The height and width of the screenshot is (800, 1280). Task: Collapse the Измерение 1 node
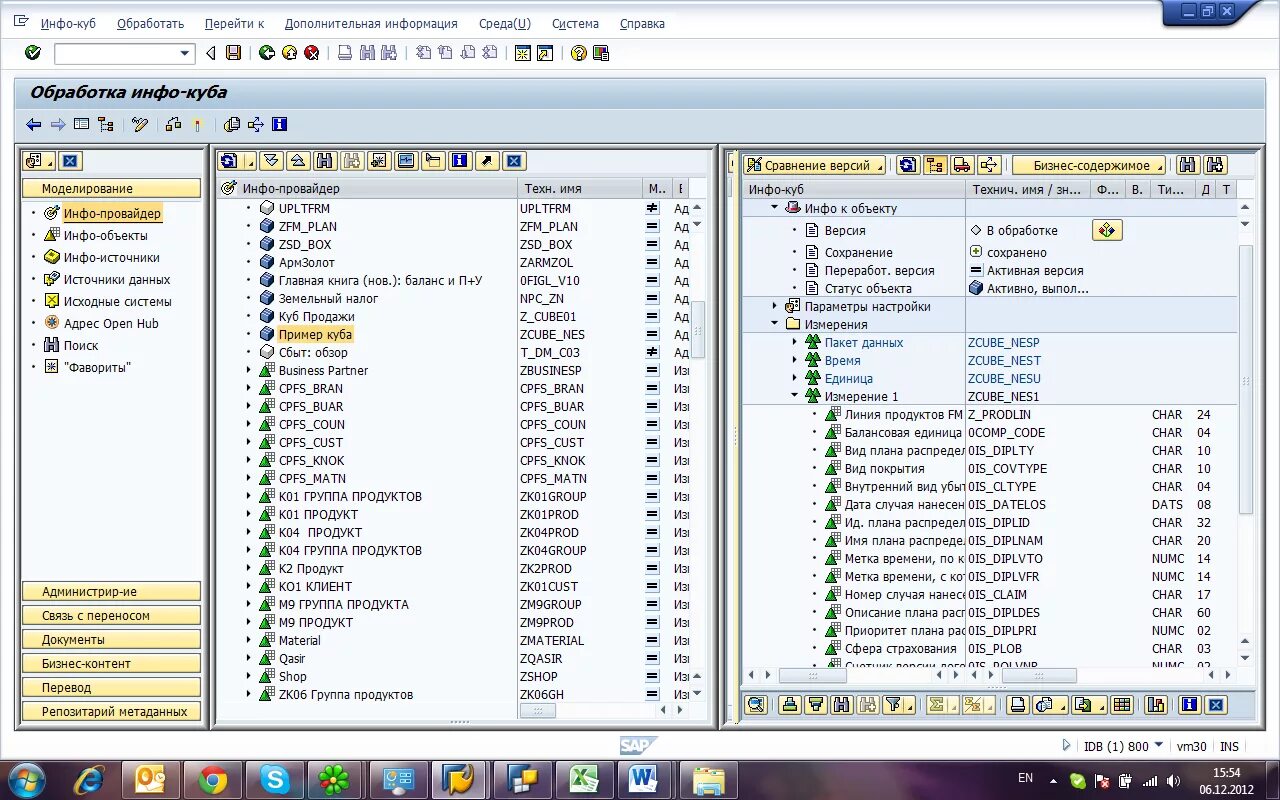795,396
